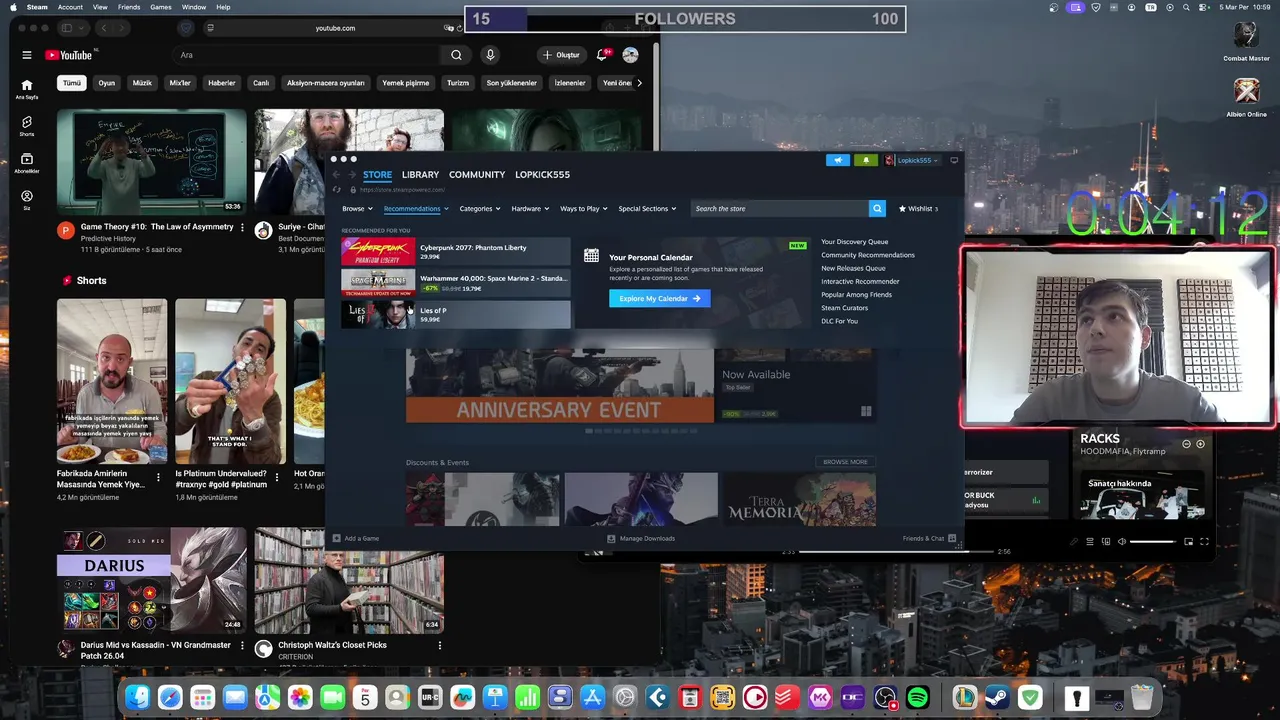The height and width of the screenshot is (720, 1280).
Task: Open LOPKICK555 profile tab in Steam
Action: click(542, 175)
